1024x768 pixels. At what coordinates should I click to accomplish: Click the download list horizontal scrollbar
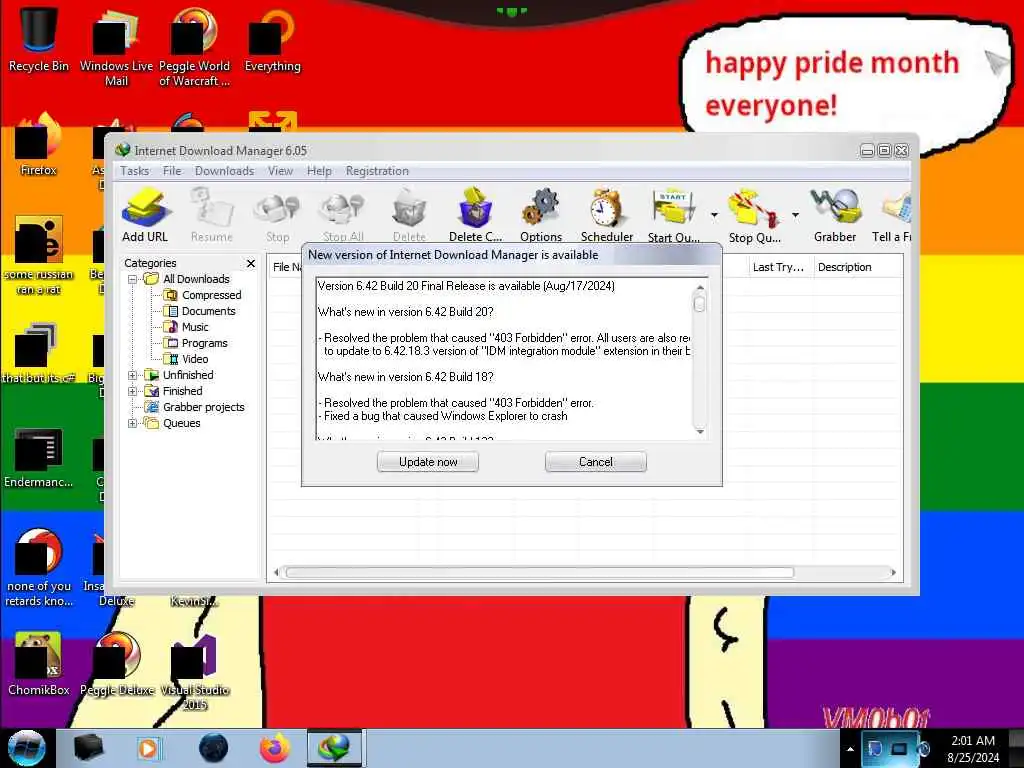[540, 573]
